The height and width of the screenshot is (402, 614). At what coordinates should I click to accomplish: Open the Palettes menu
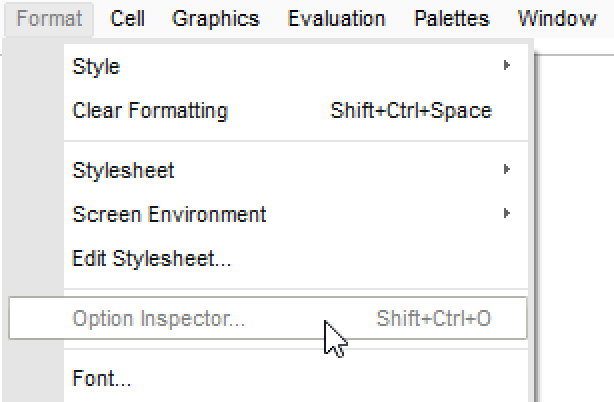[x=451, y=19]
